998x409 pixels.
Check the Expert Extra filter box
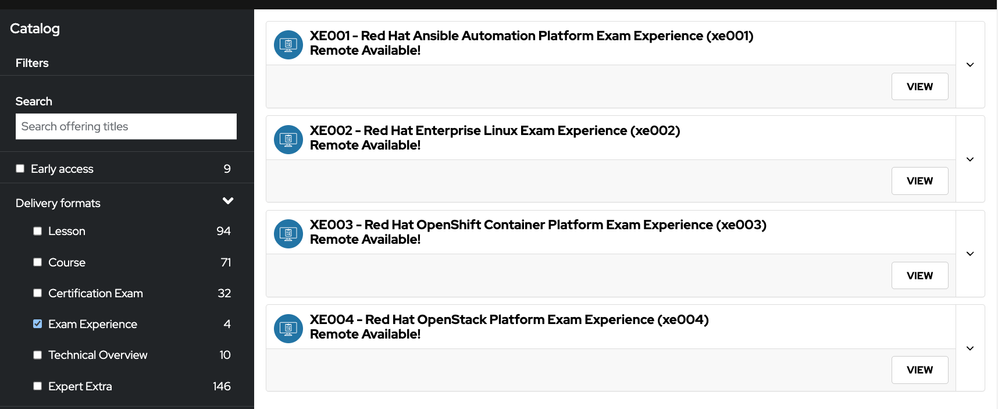coord(38,386)
